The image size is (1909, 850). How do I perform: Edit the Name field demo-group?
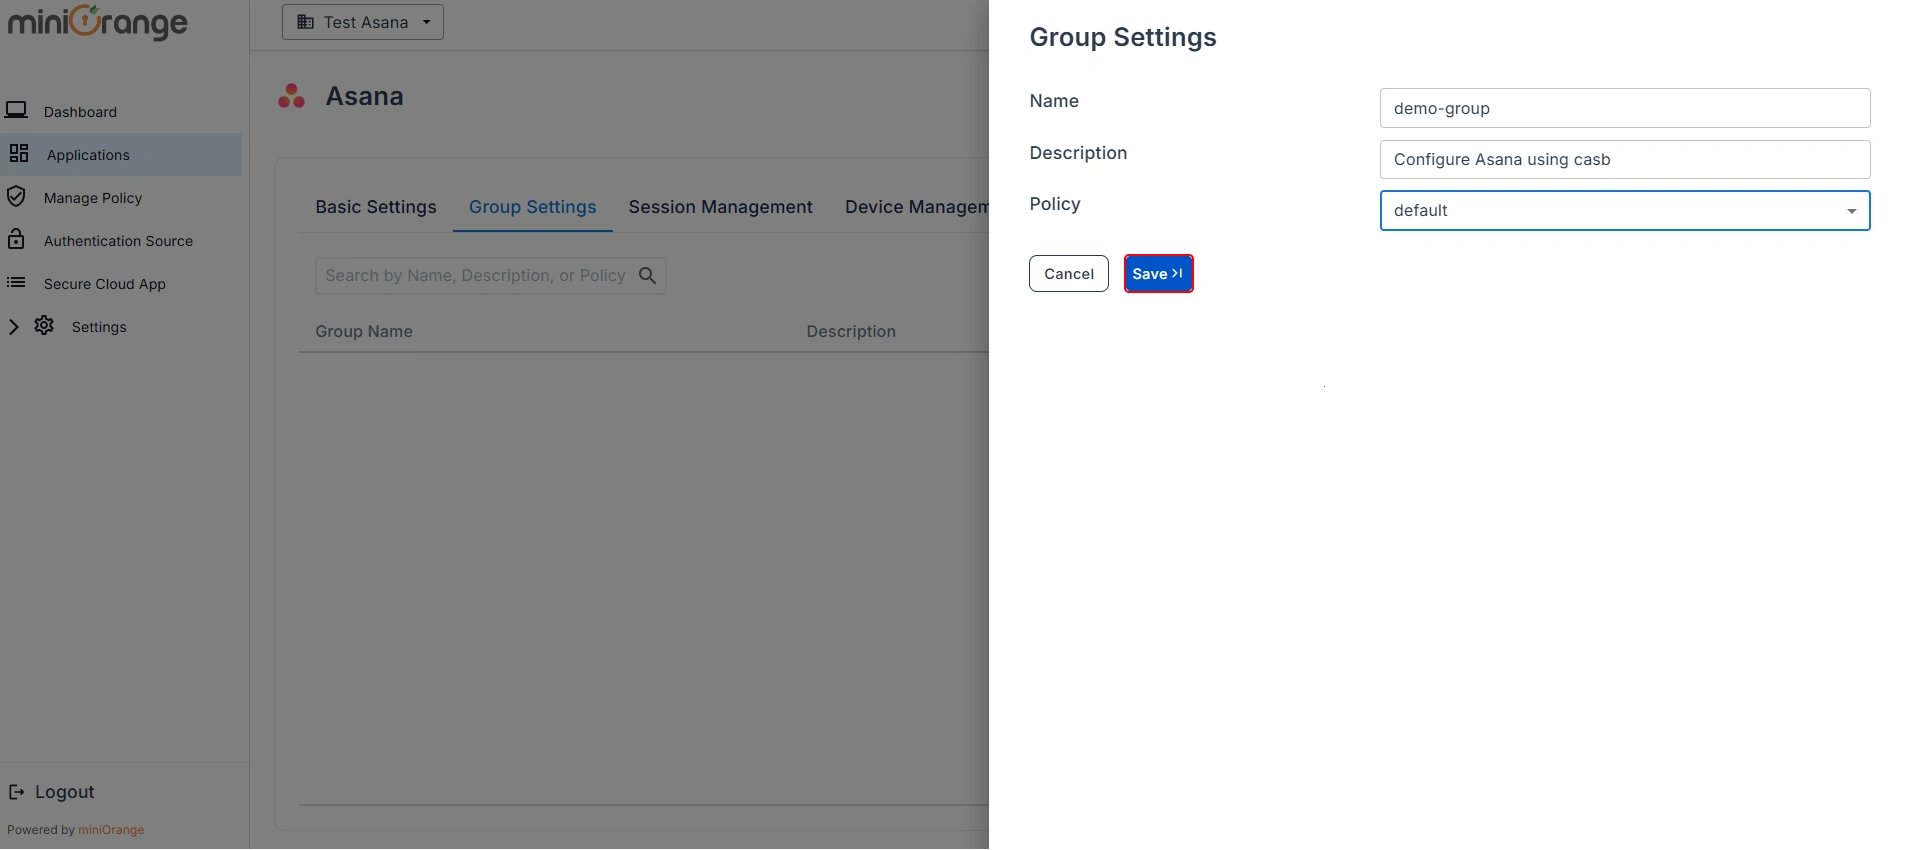pos(1625,108)
